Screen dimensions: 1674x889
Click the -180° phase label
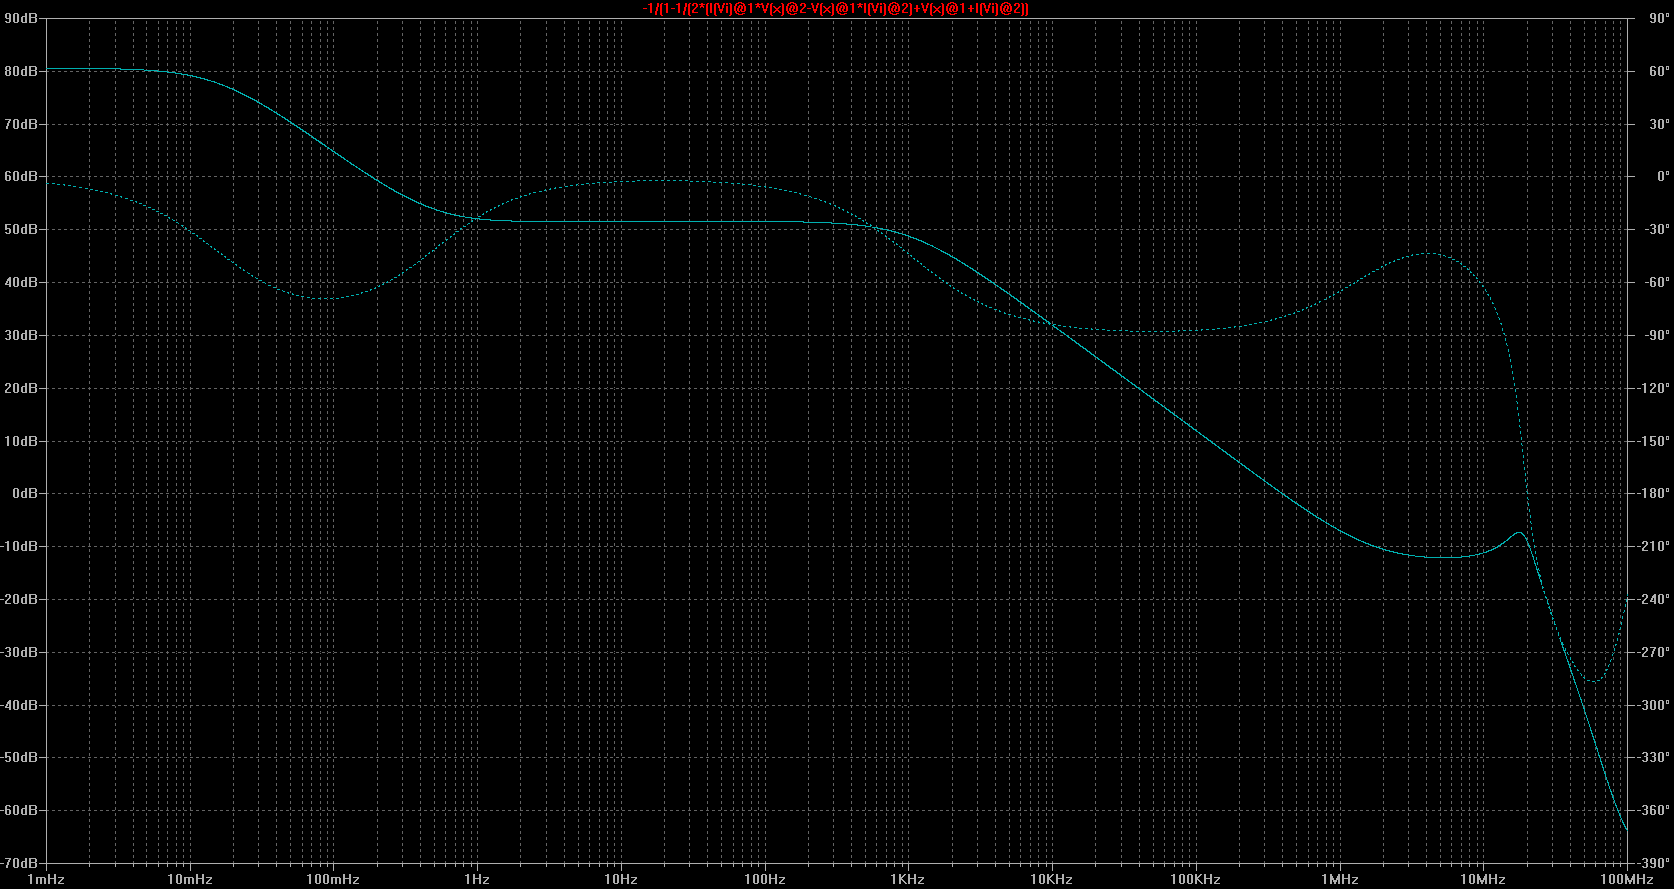coord(1653,493)
